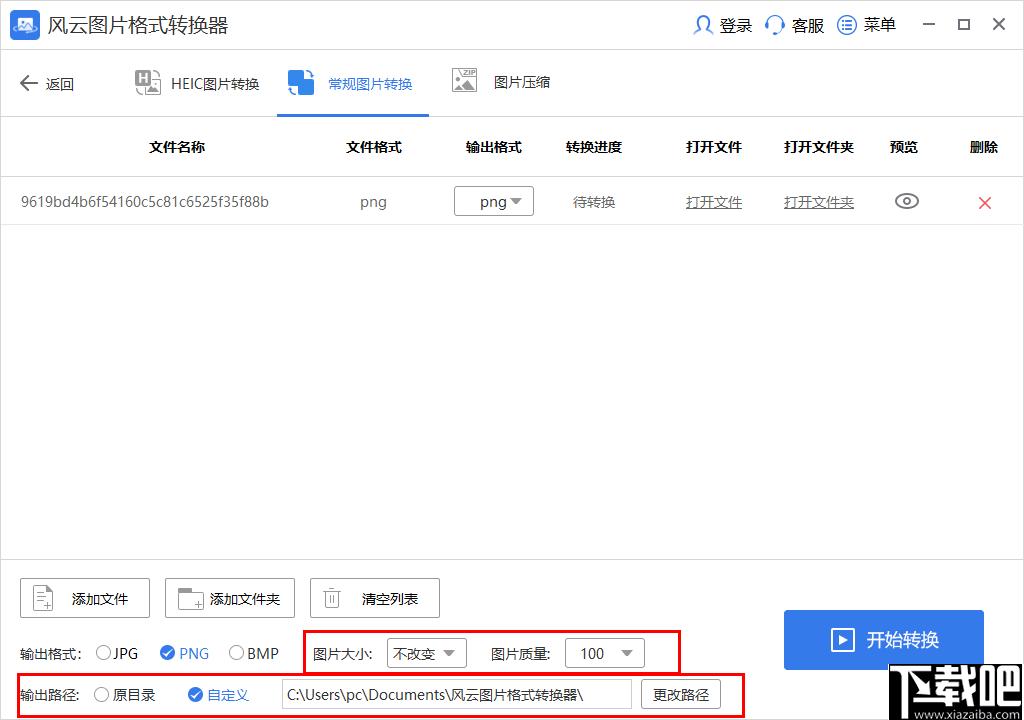1024x720 pixels.
Task: Click the output path text field
Action: [457, 695]
